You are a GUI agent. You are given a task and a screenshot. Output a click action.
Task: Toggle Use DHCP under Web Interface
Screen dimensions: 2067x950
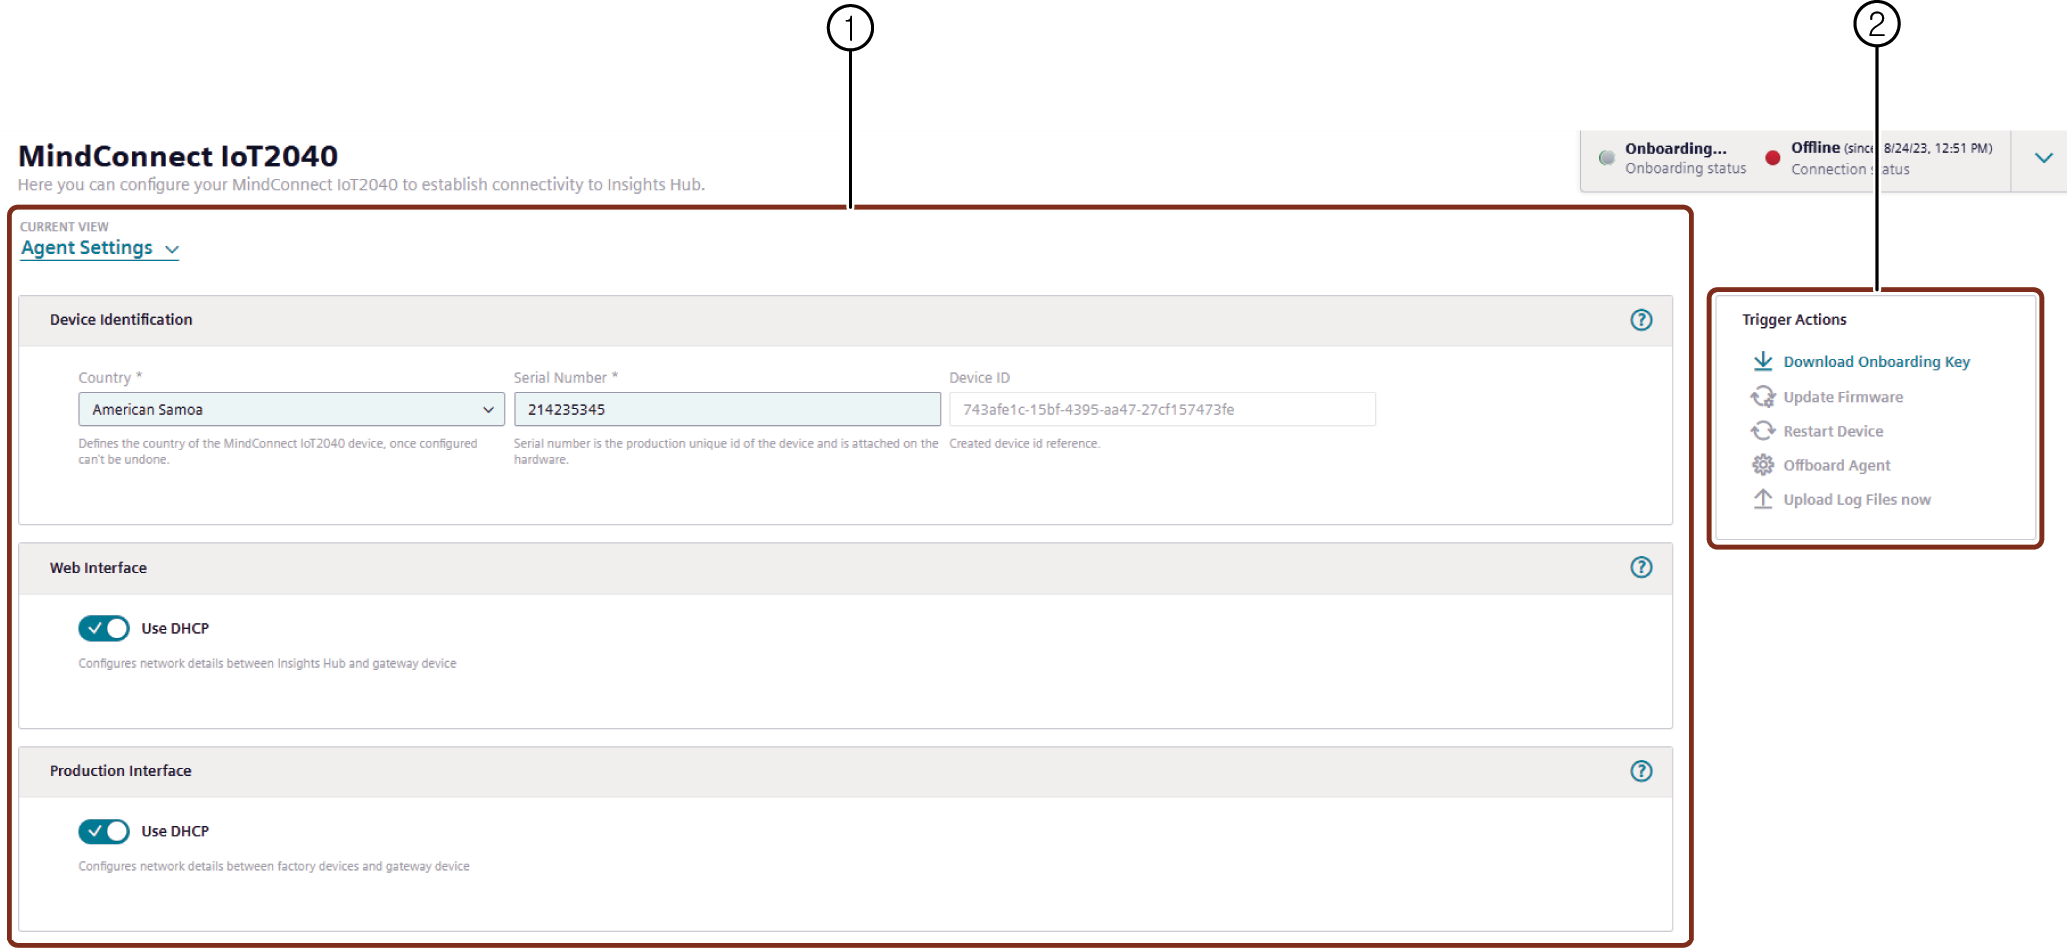[104, 628]
